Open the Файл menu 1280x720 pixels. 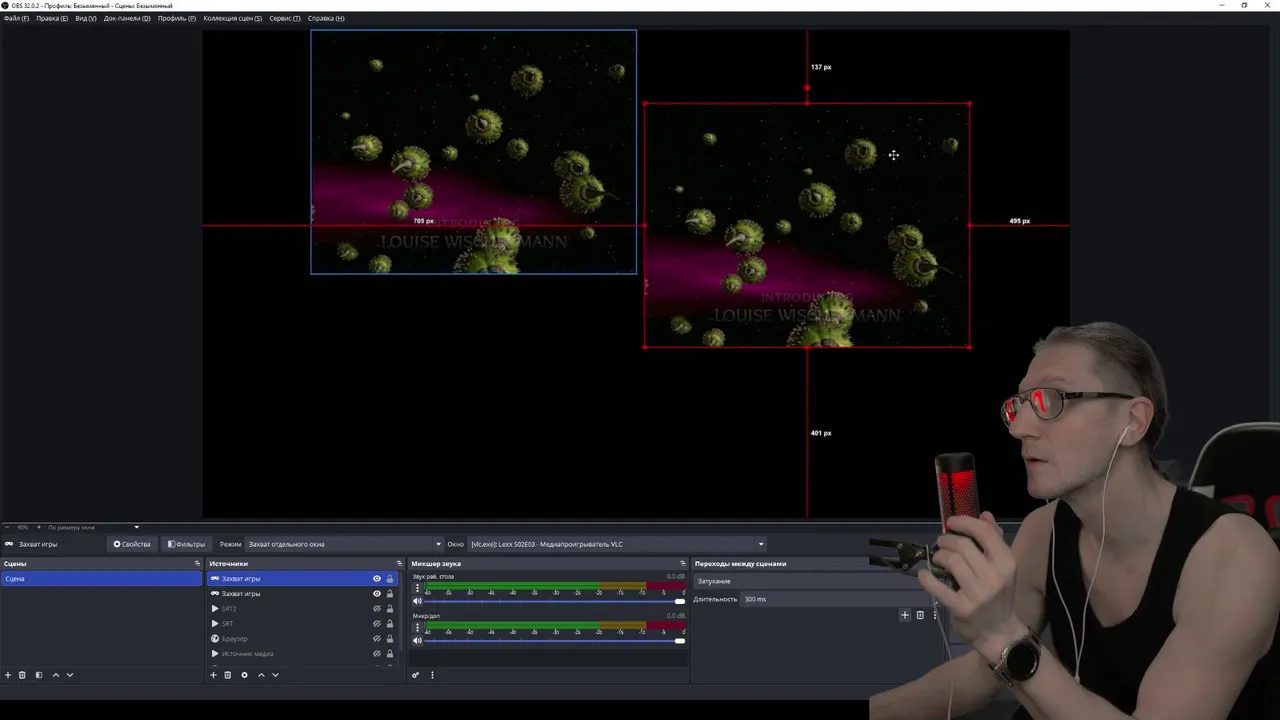tap(16, 18)
